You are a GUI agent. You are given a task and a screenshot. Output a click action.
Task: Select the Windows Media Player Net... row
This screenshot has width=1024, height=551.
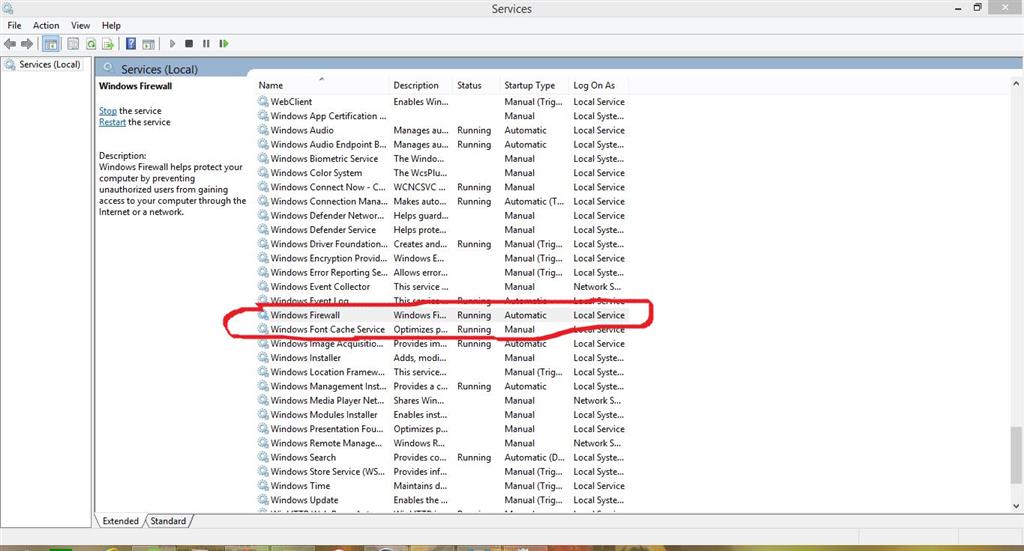pyautogui.click(x=441, y=401)
